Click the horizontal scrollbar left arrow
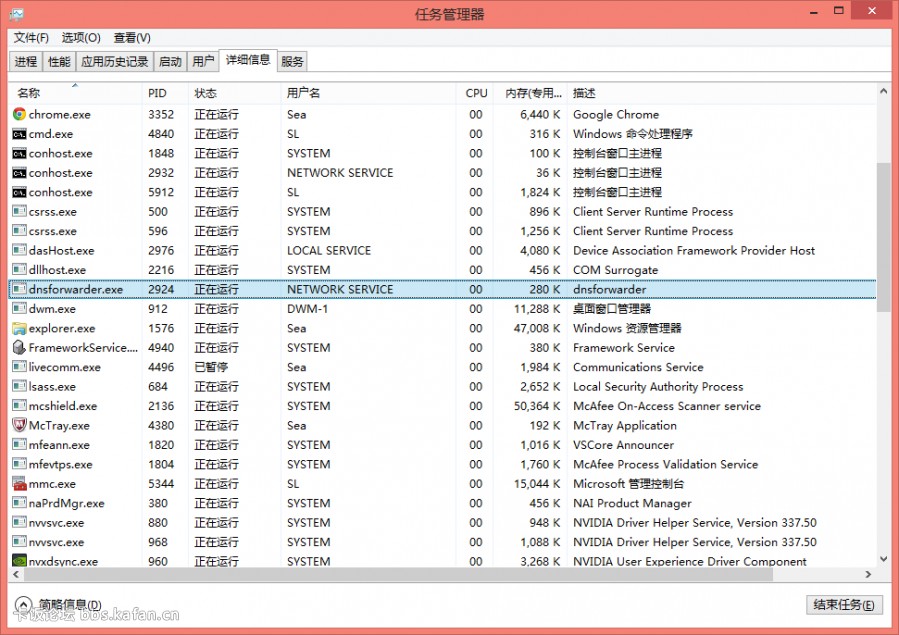The width and height of the screenshot is (899, 635). click(x=15, y=574)
